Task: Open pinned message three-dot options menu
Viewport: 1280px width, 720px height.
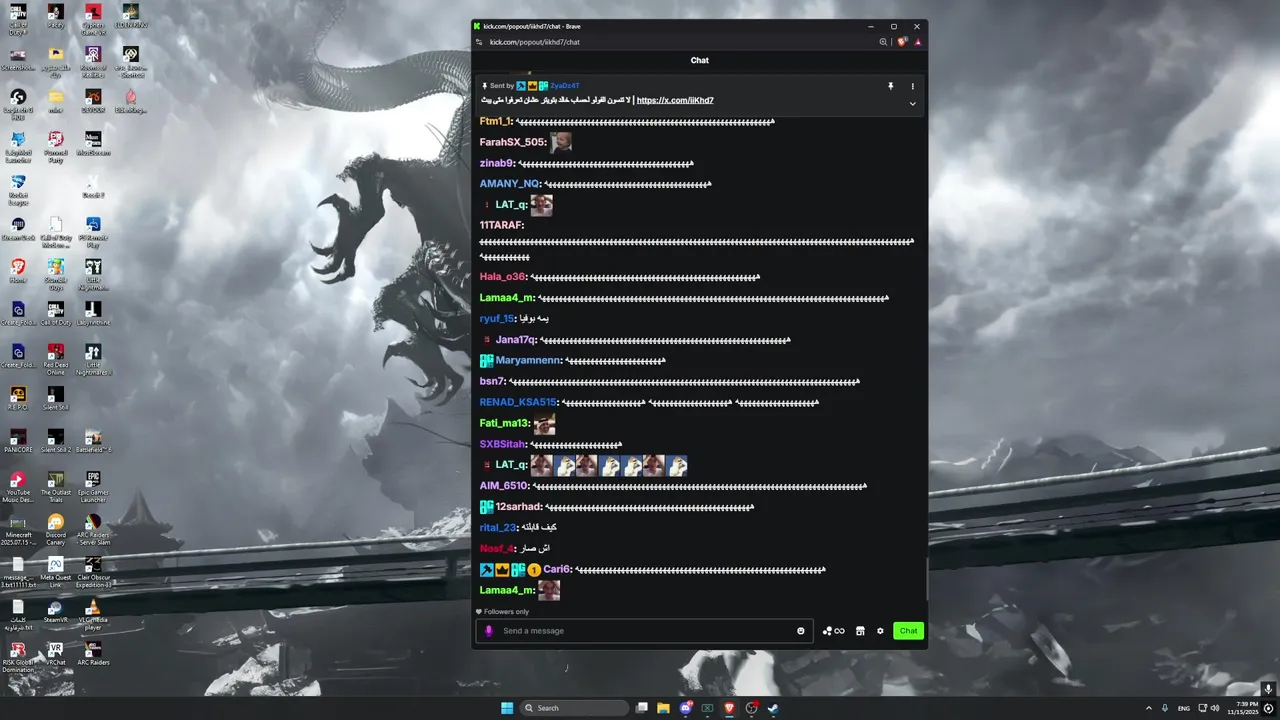Action: pos(912,86)
